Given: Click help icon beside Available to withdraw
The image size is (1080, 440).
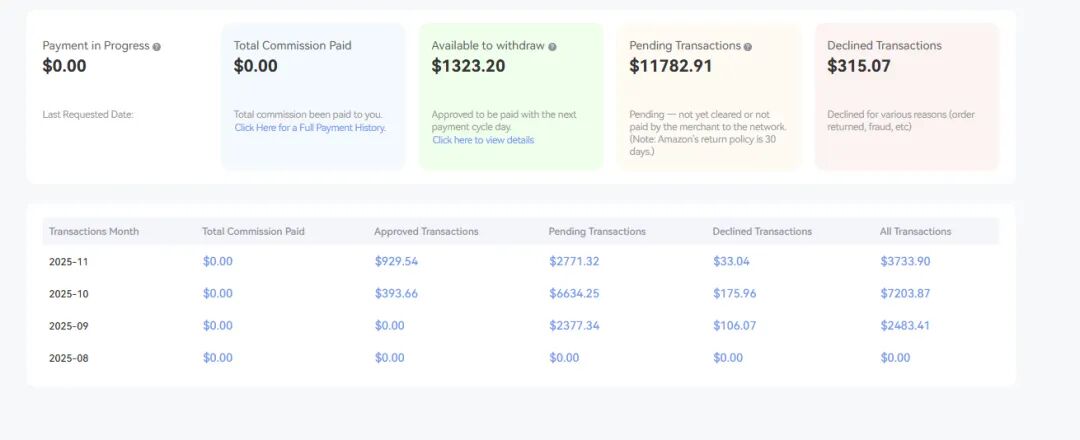Looking at the screenshot, I should point(553,47).
